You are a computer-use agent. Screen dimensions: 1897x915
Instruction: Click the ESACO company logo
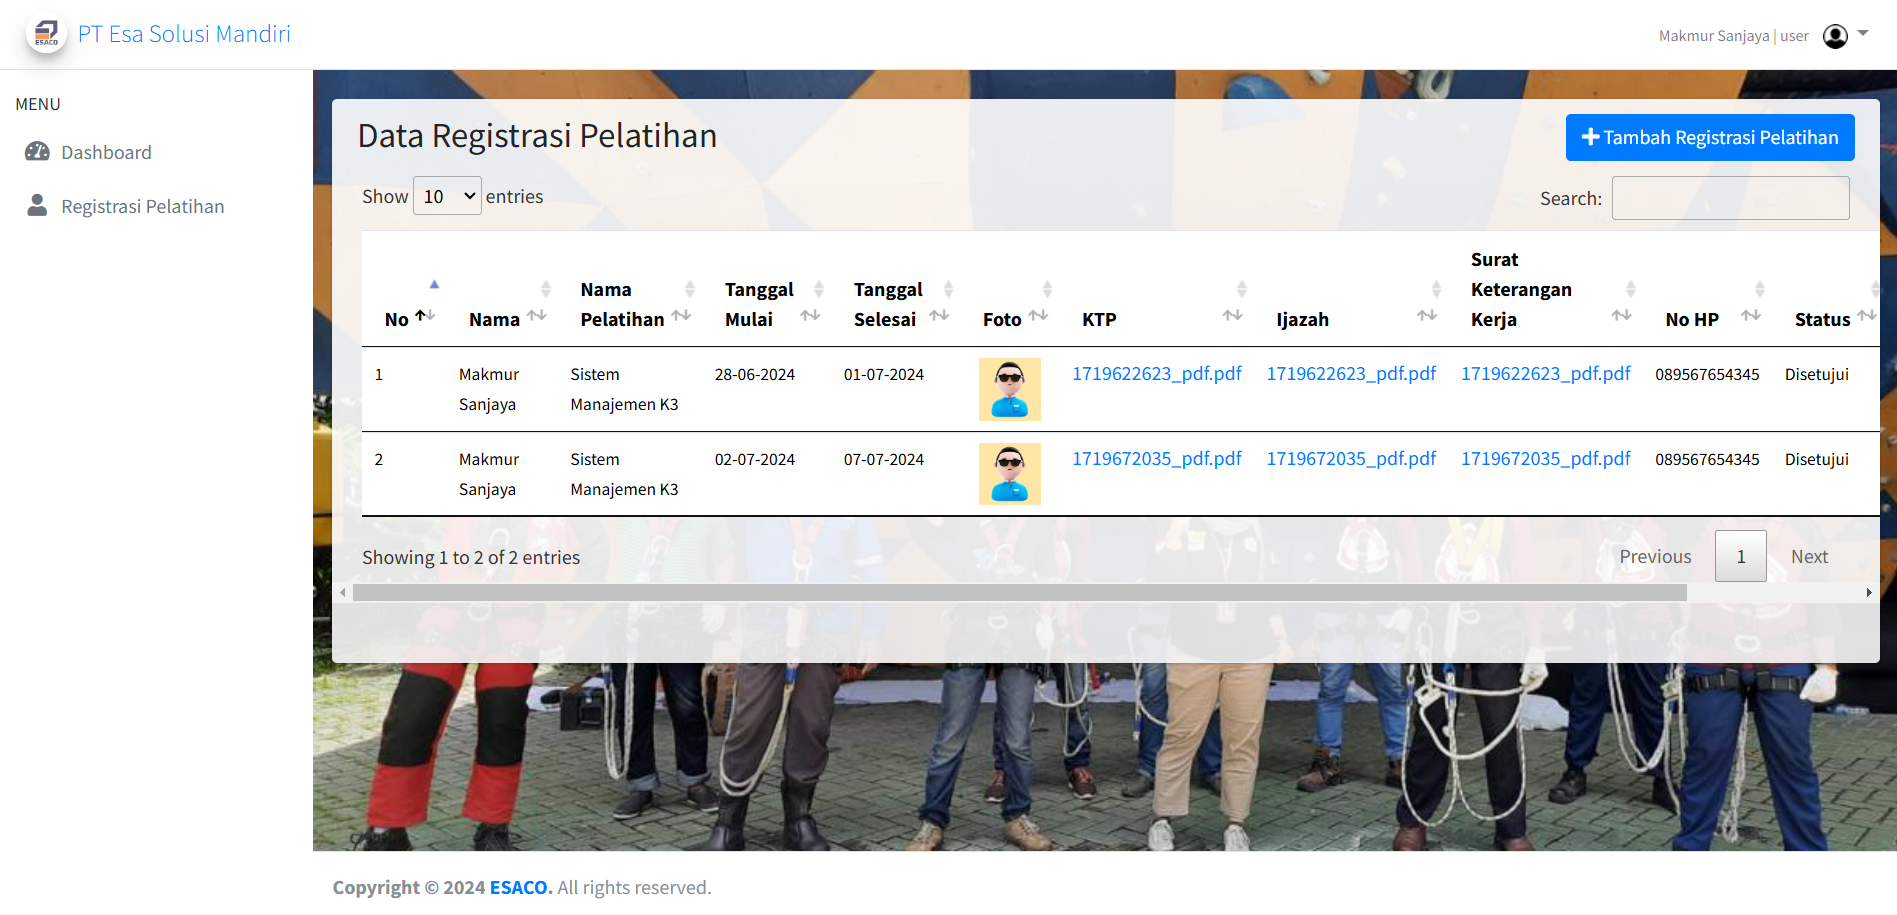46,34
